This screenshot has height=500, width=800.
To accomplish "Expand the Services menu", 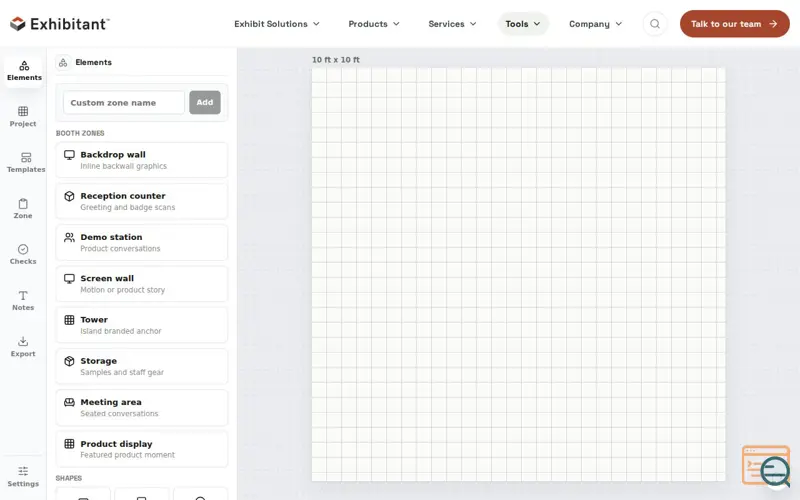I will [453, 24].
